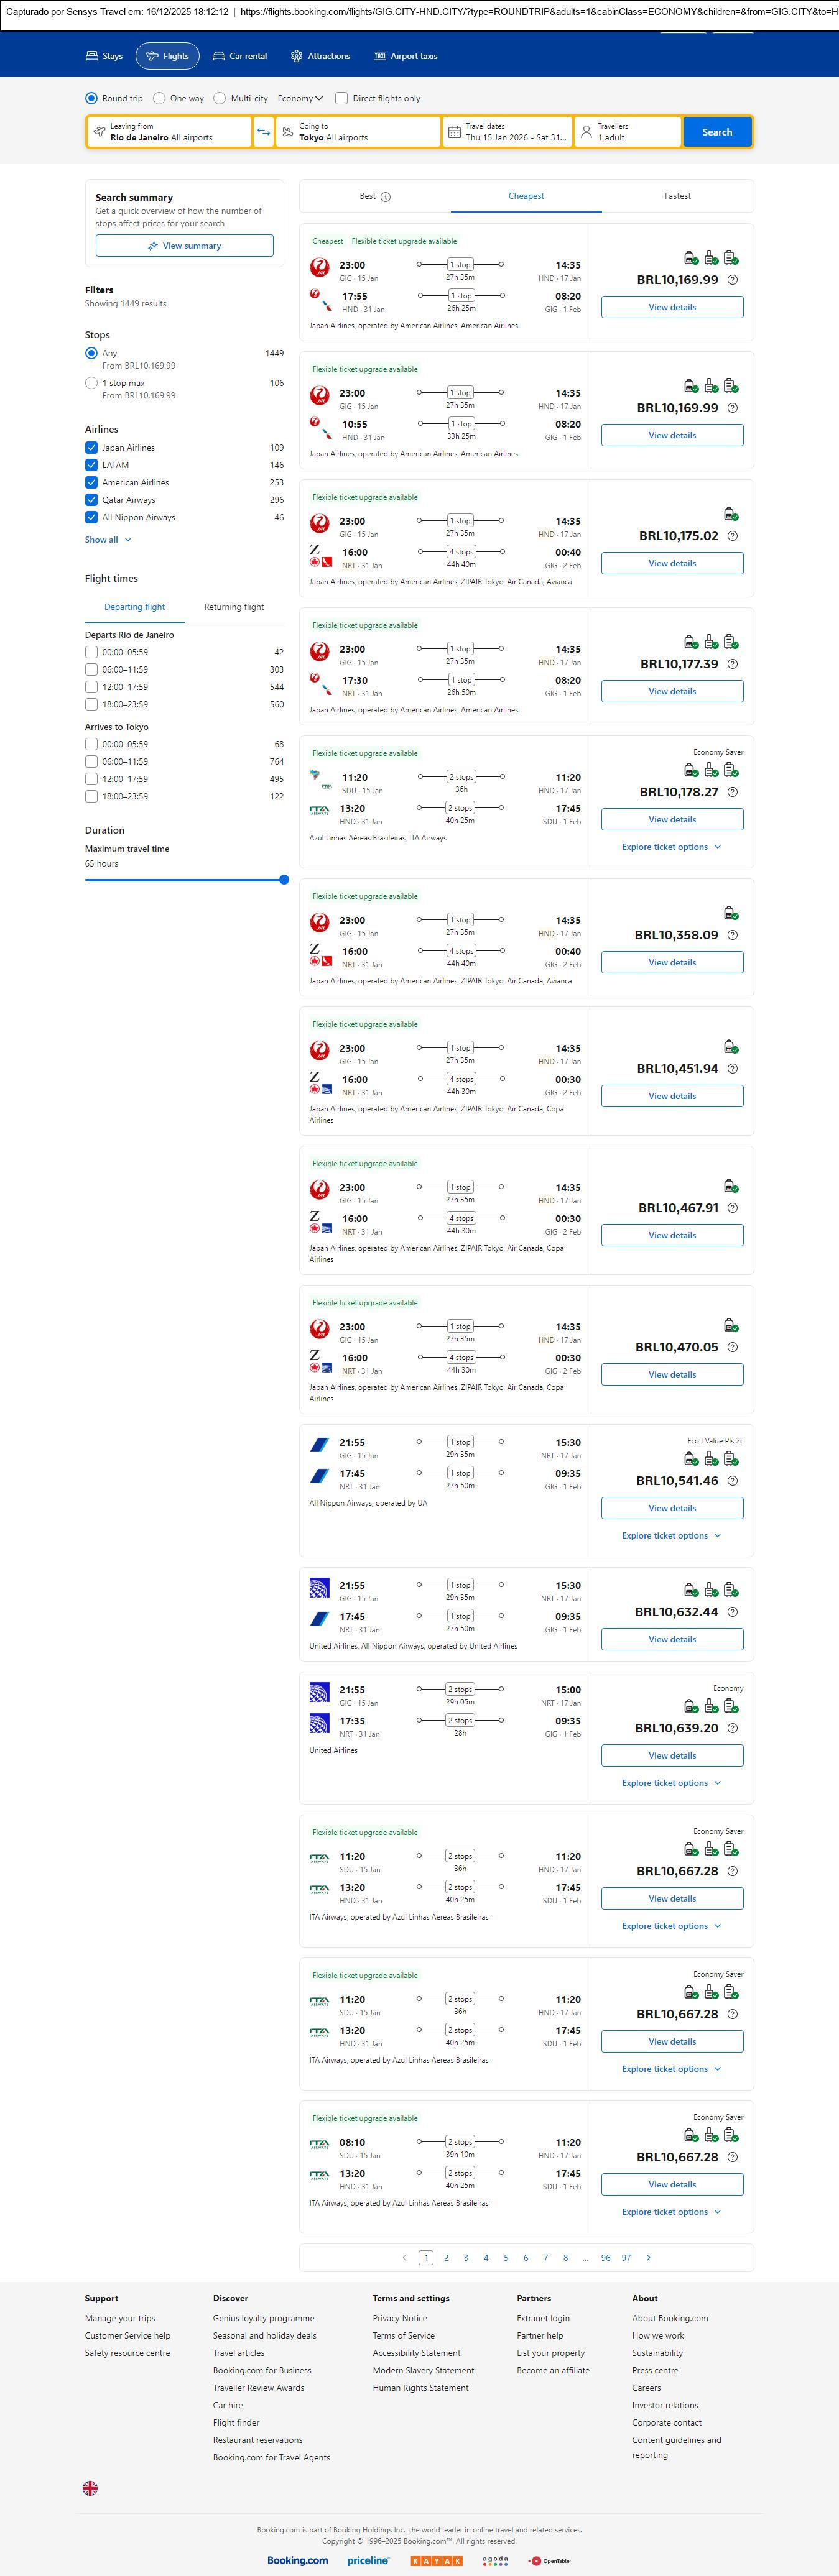Expand Explore ticket options for BRL10,178.27 flight
The image size is (839, 2576).
671,847
